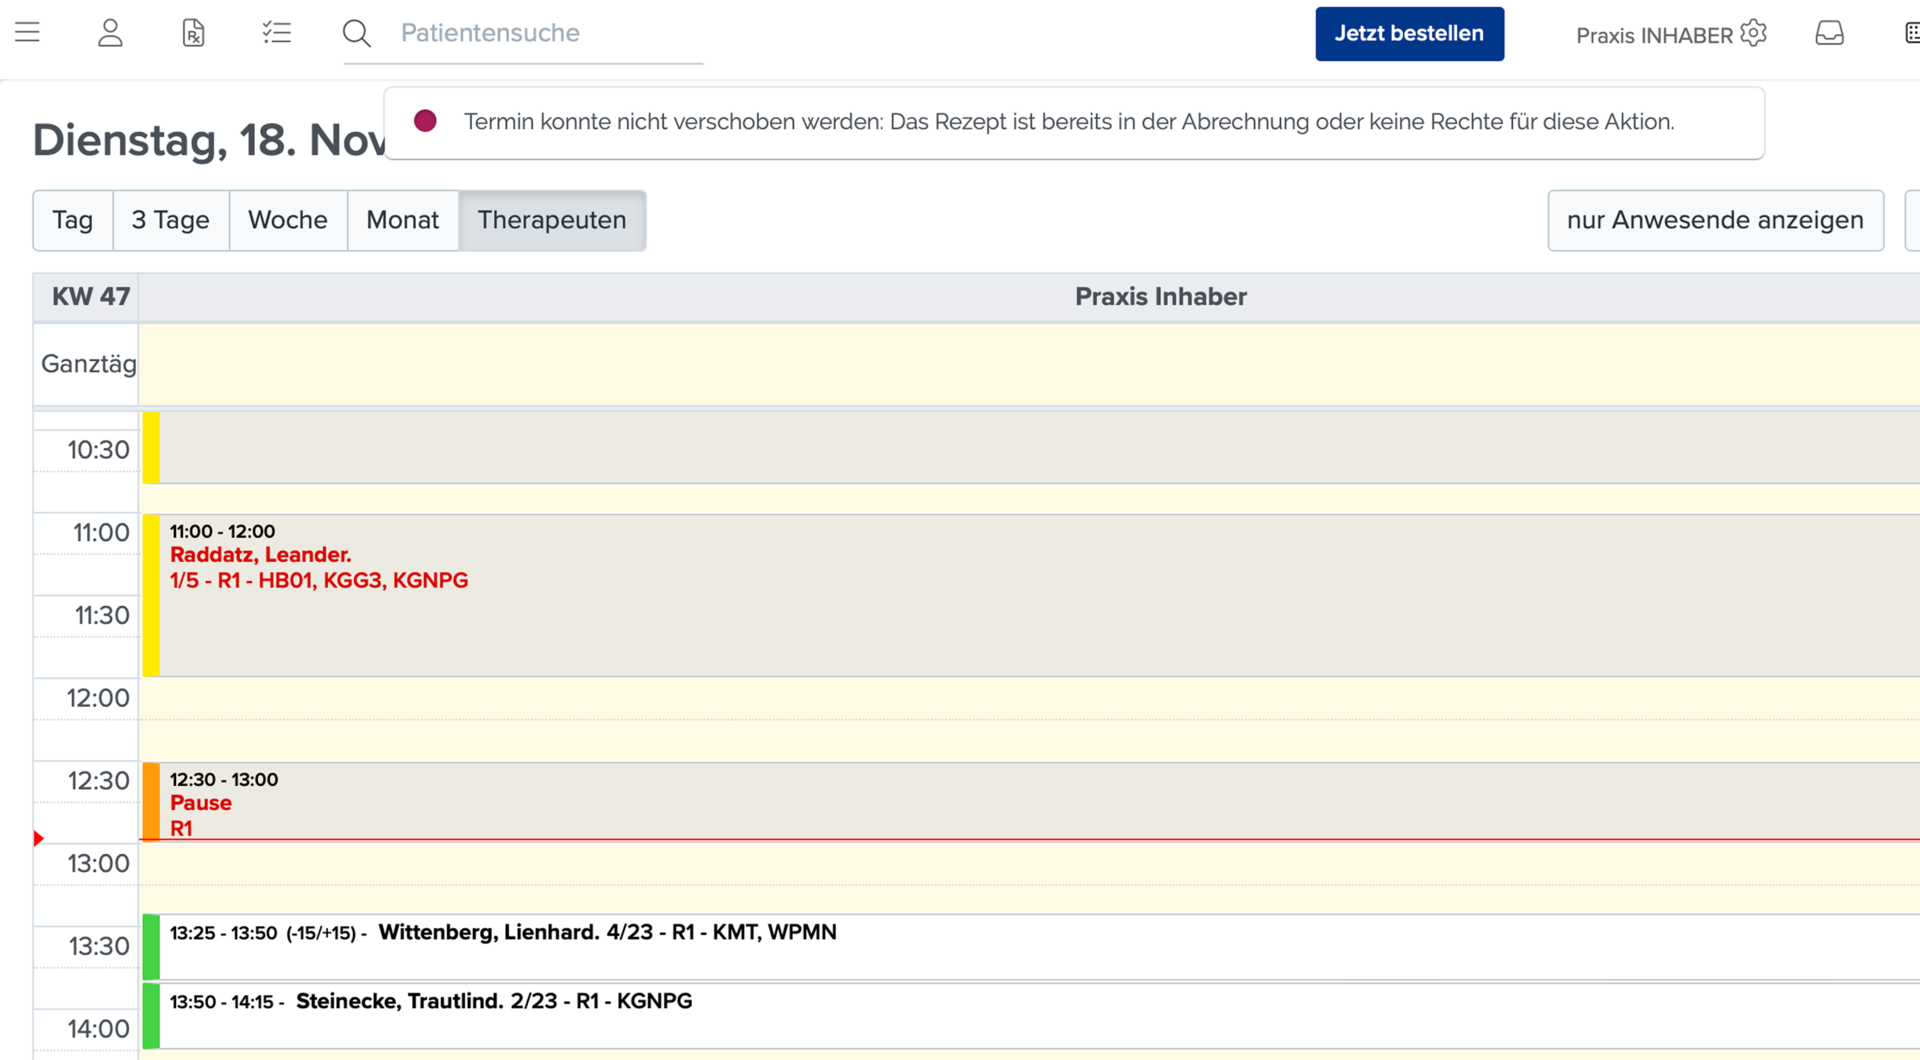The image size is (1920, 1060).
Task: Activate the Therapeuten view tab
Action: click(x=552, y=220)
